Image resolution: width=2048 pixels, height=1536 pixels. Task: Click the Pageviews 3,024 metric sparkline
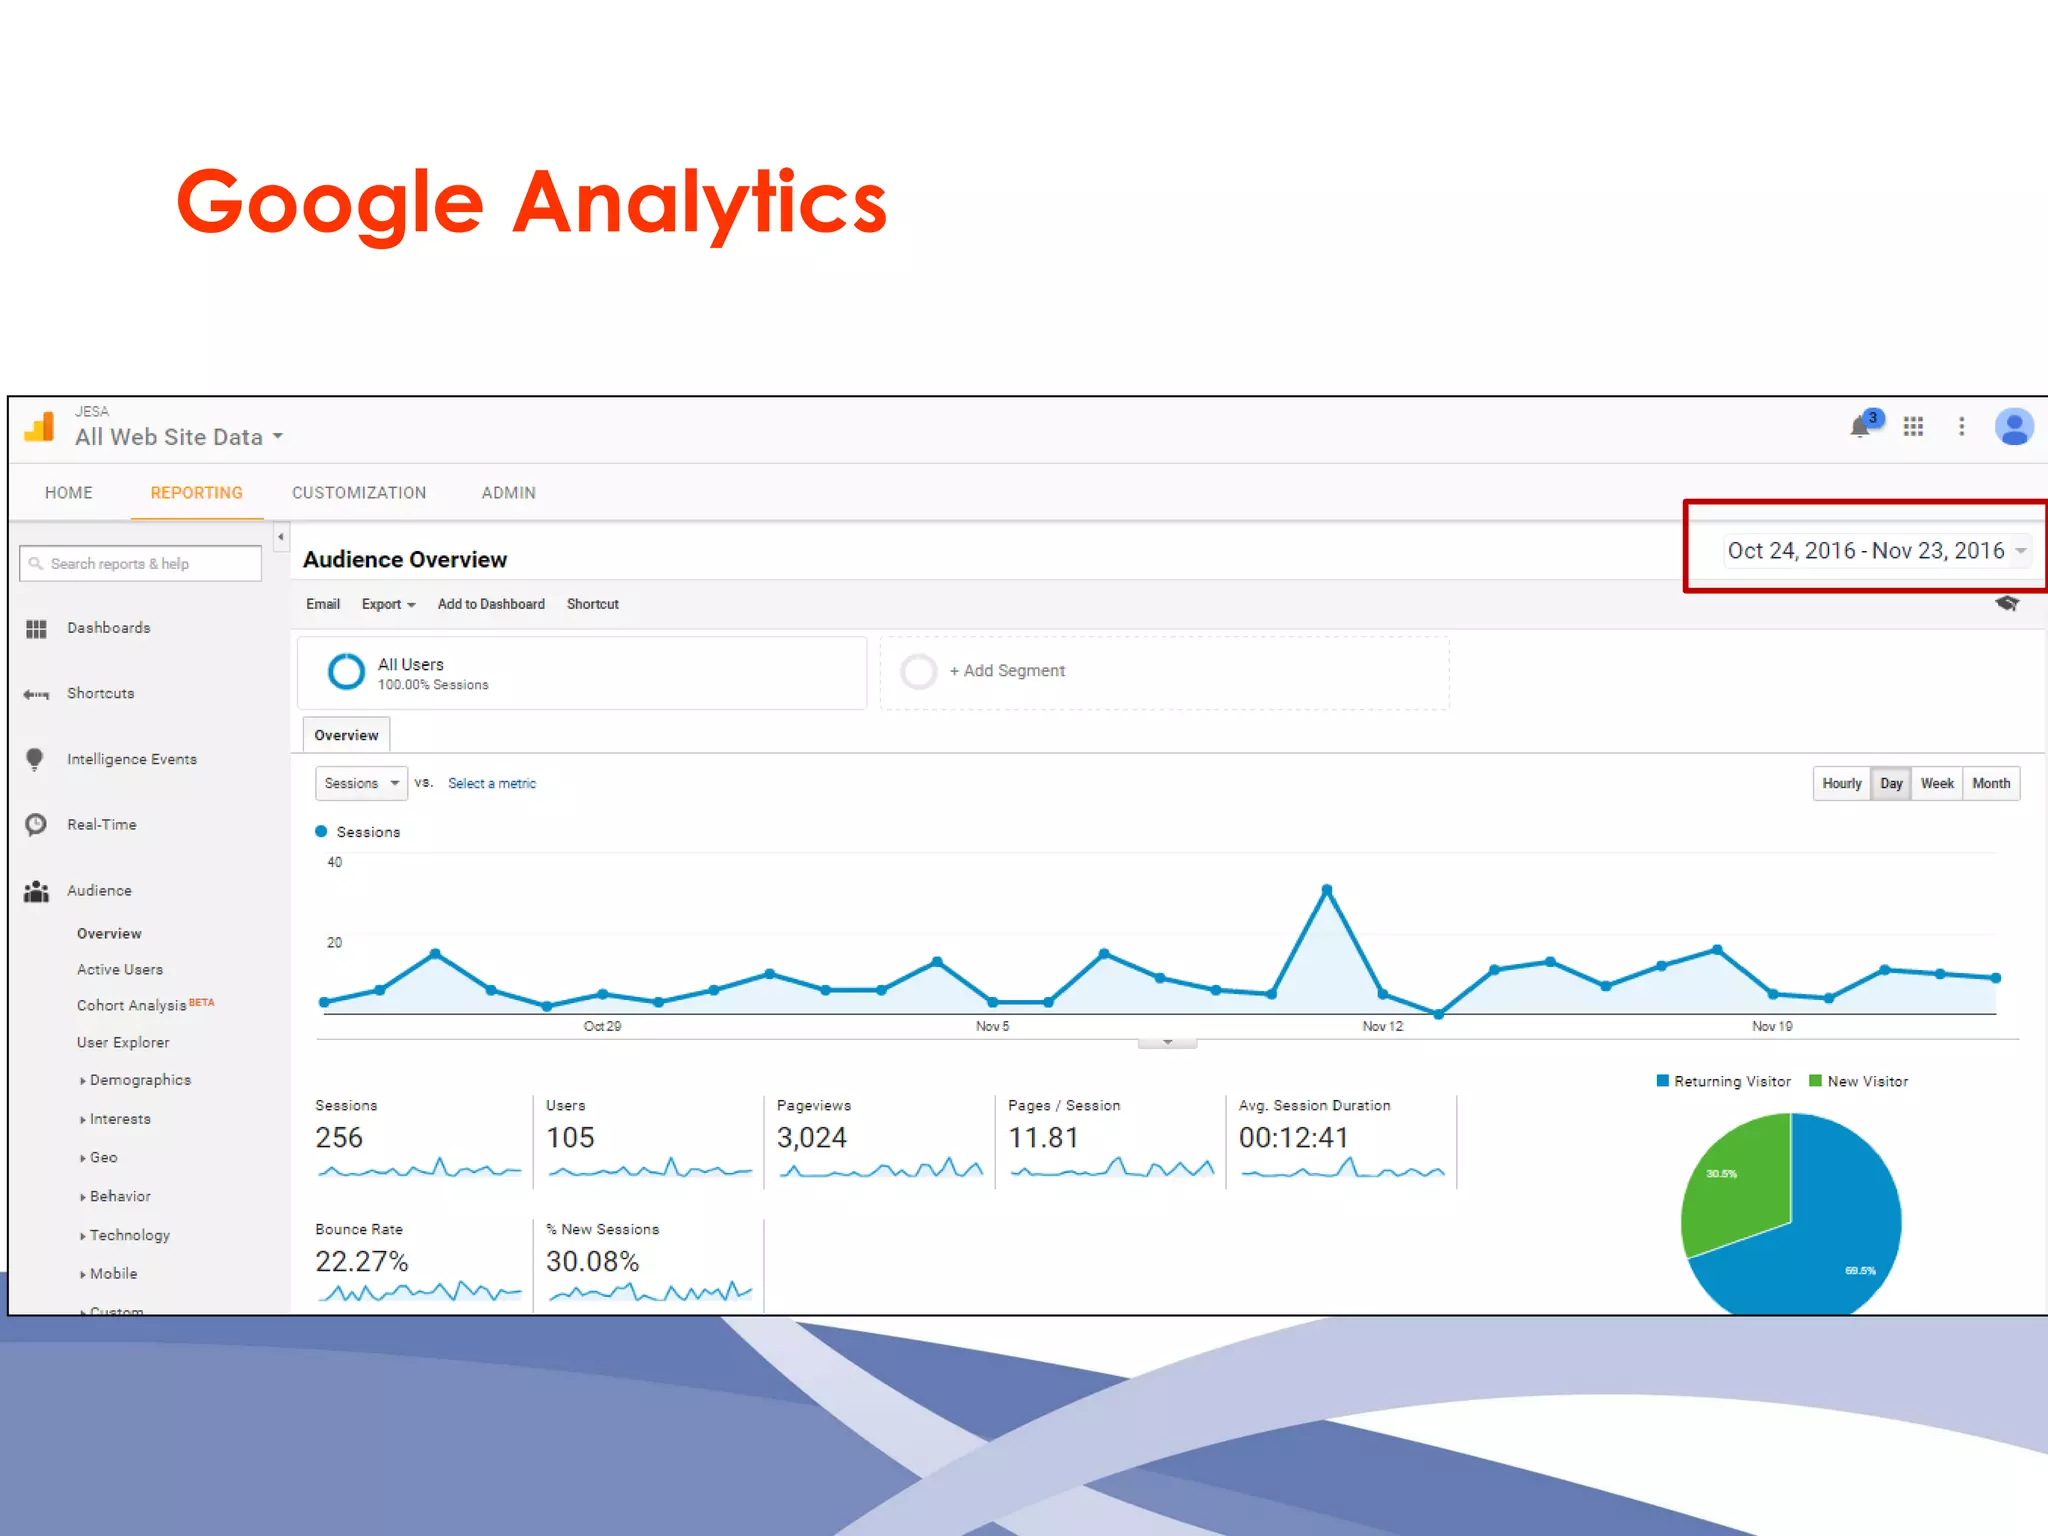[x=881, y=1167]
